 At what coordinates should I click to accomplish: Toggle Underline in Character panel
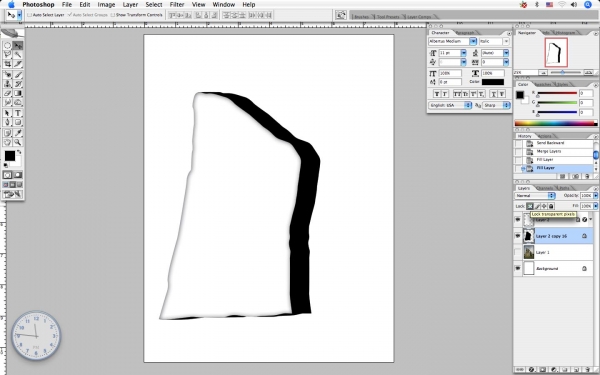(x=494, y=94)
